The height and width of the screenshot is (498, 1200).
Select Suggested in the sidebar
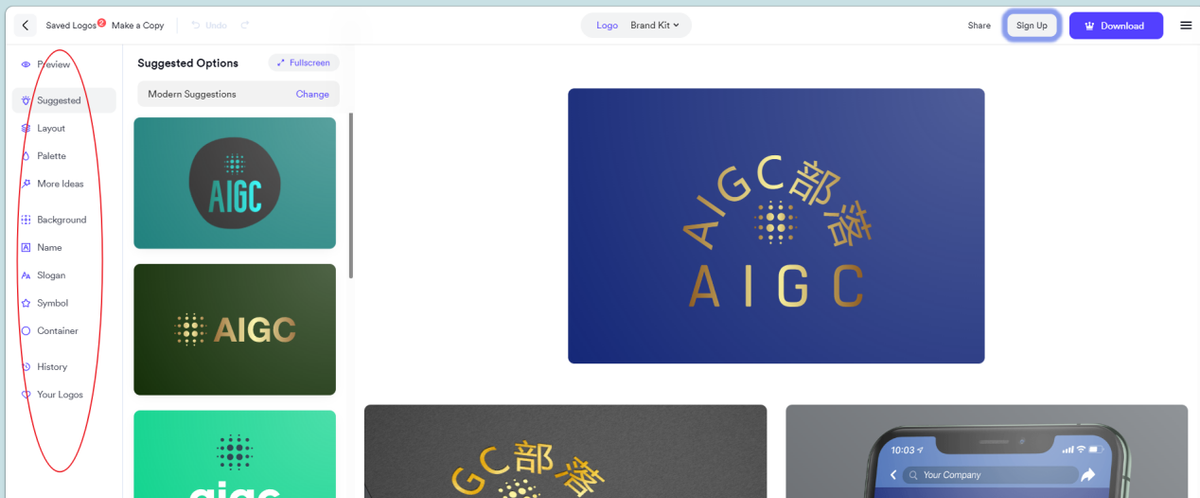pyautogui.click(x=64, y=100)
